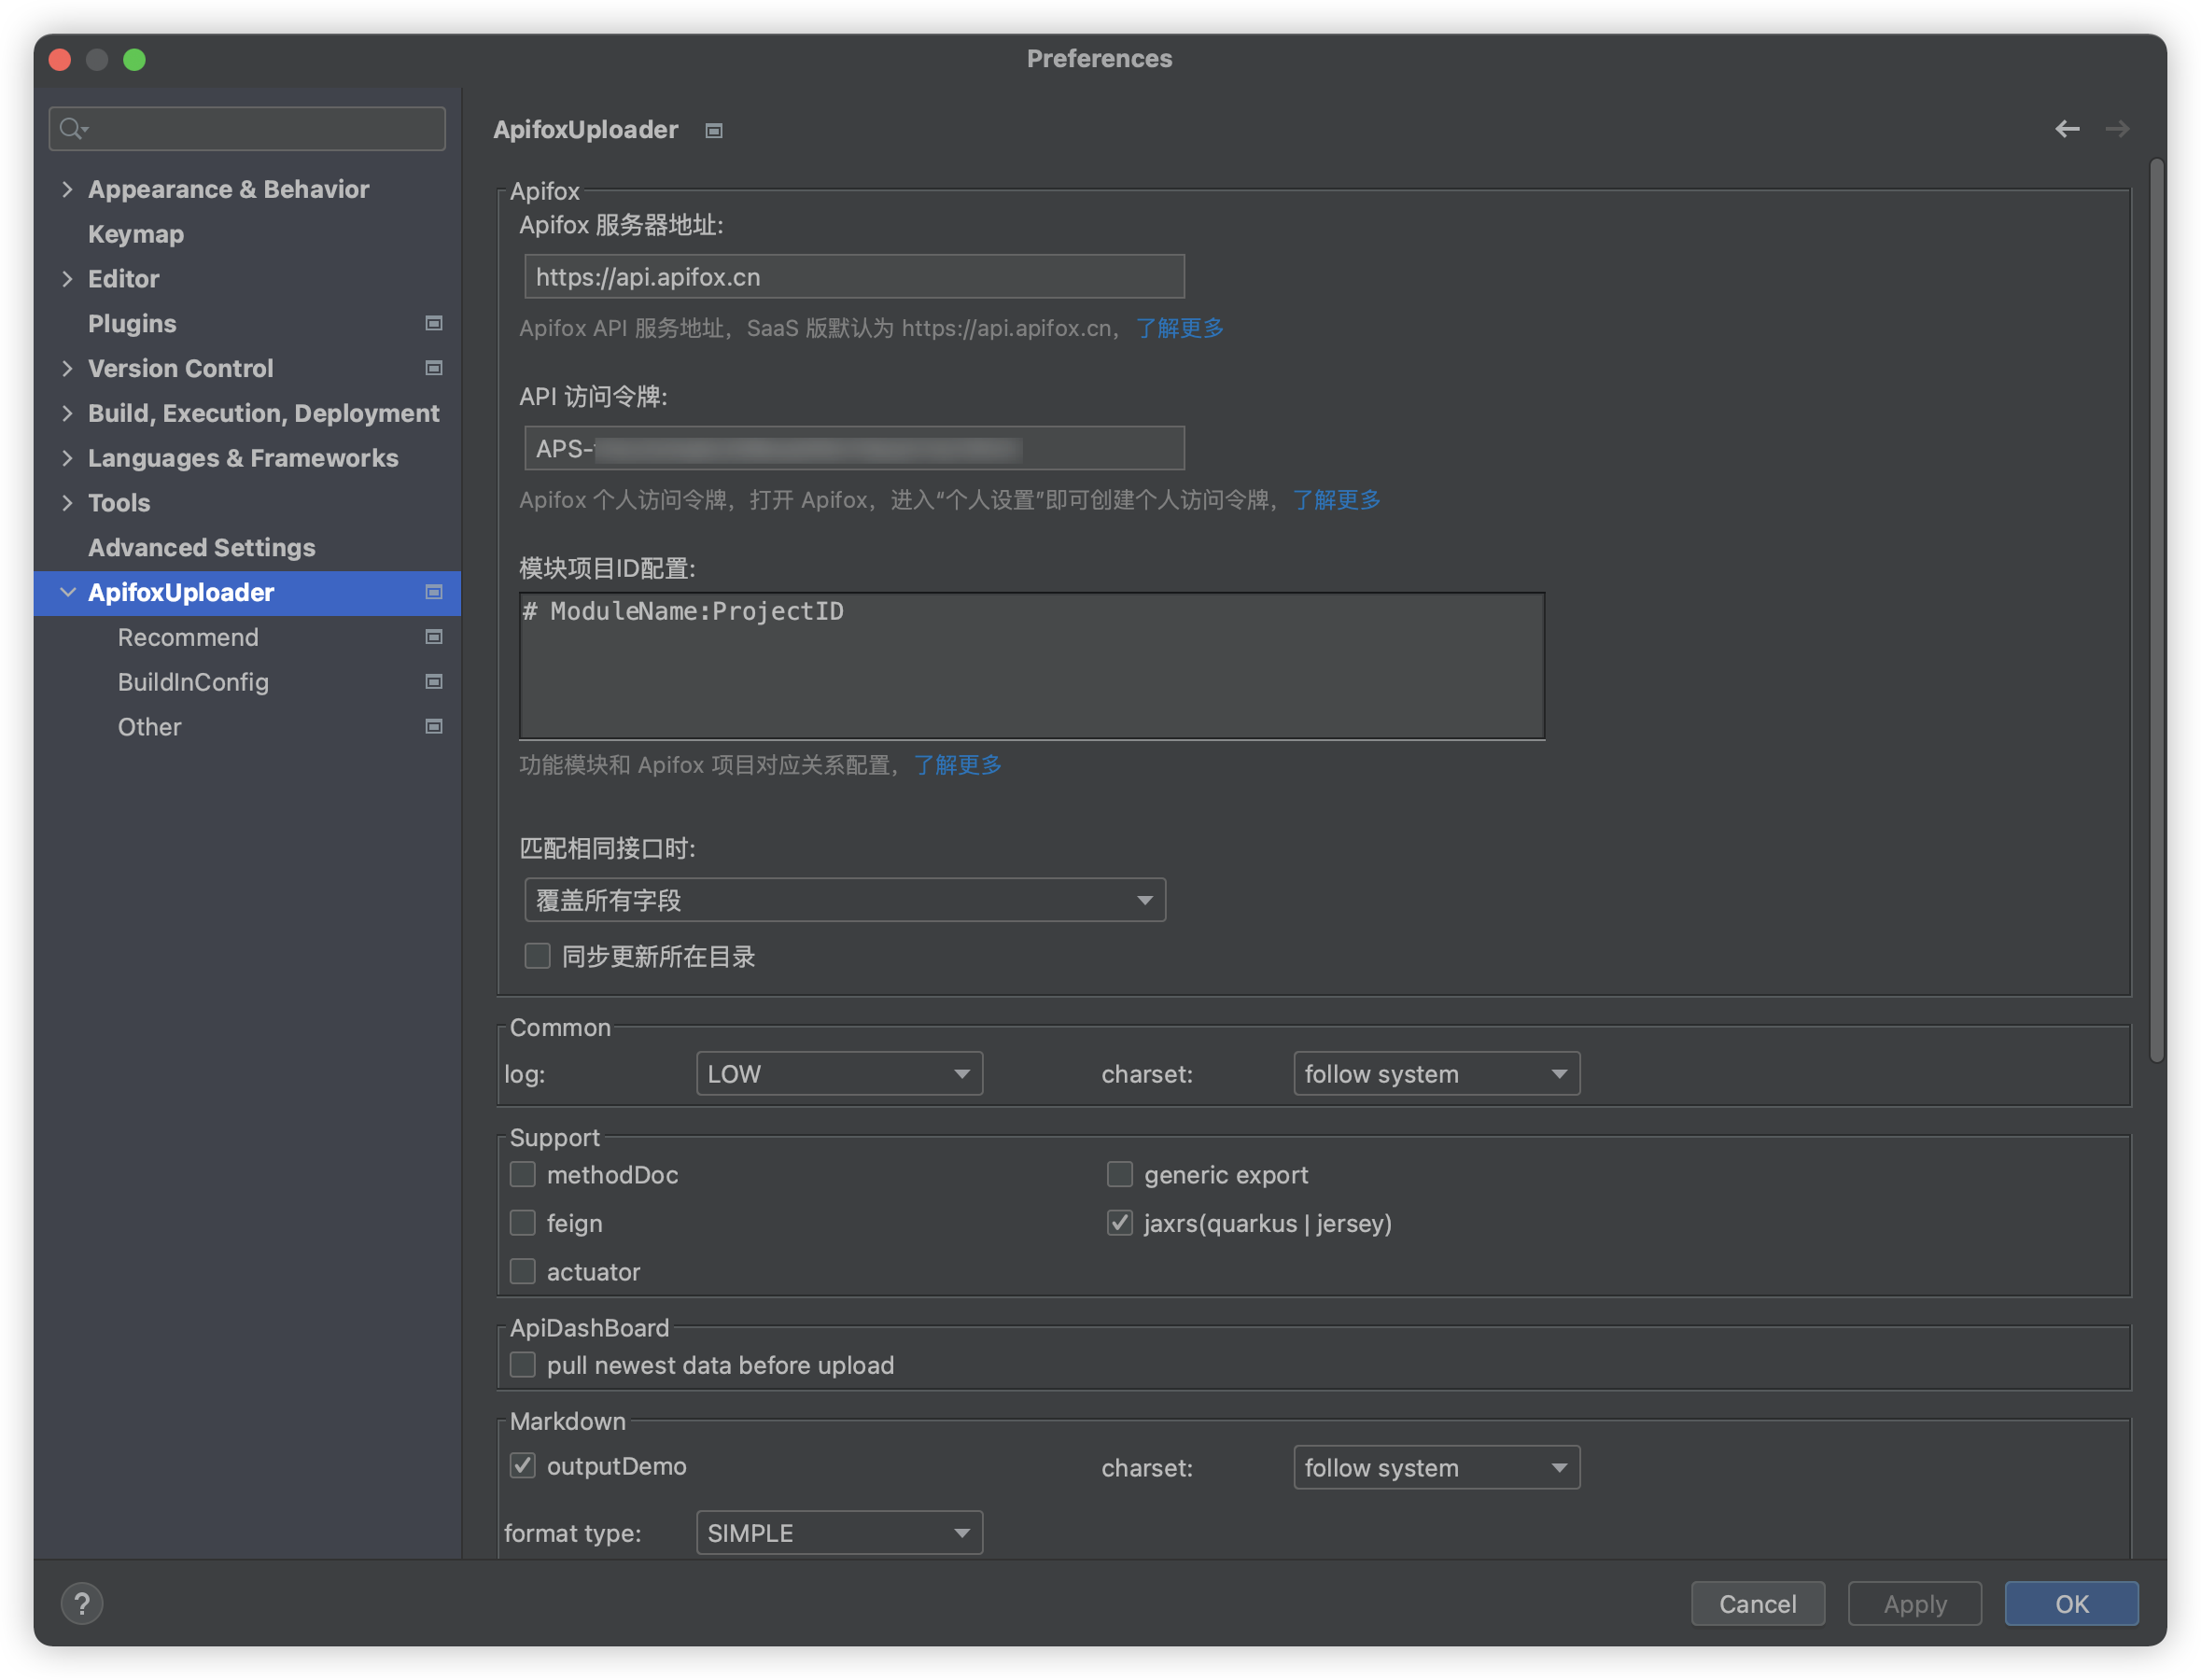The image size is (2201, 1680).
Task: Enable pull newest data before upload
Action: [523, 1365]
